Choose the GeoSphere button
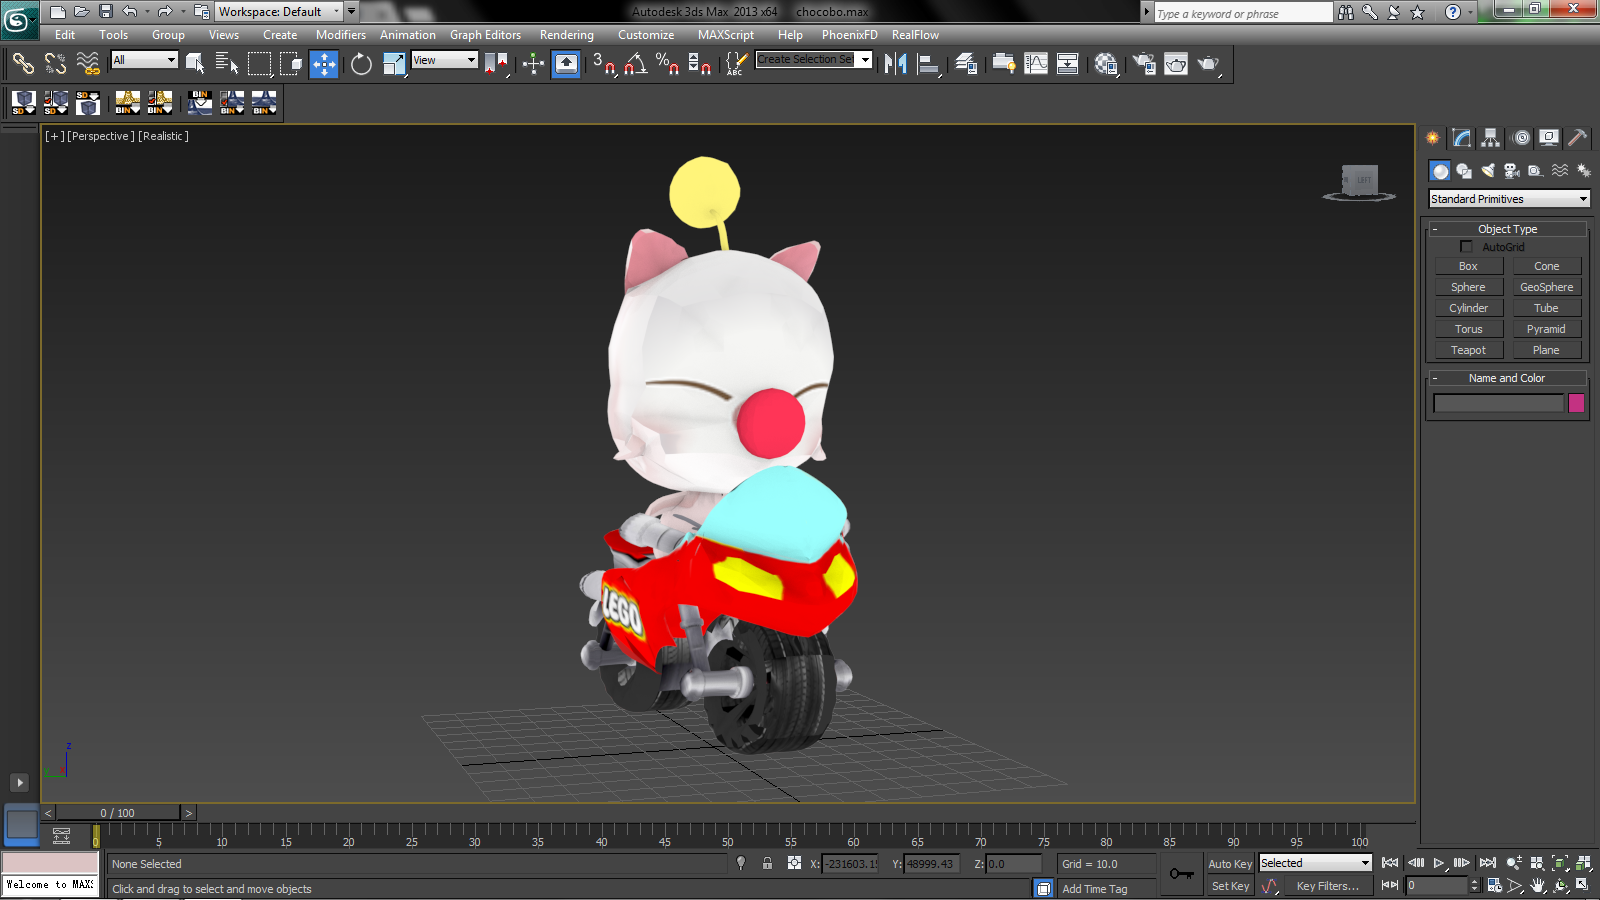Viewport: 1600px width, 900px height. point(1546,287)
